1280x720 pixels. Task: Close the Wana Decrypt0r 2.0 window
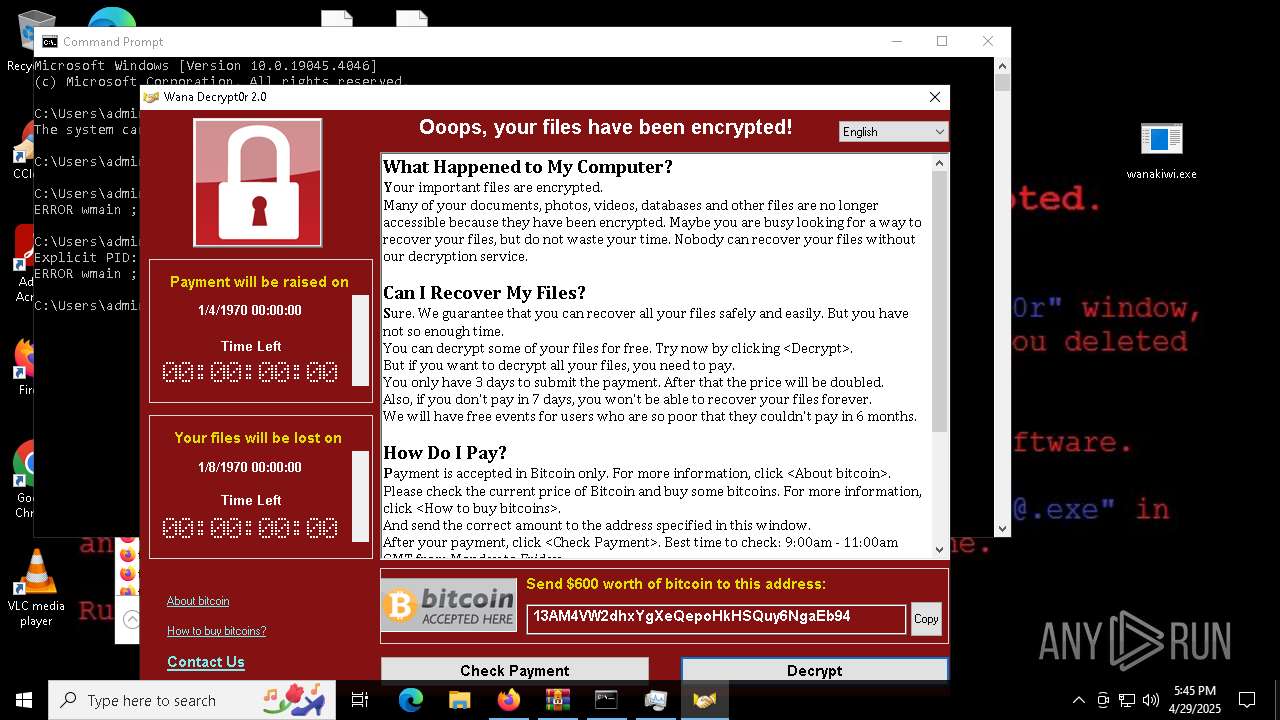[x=935, y=97]
